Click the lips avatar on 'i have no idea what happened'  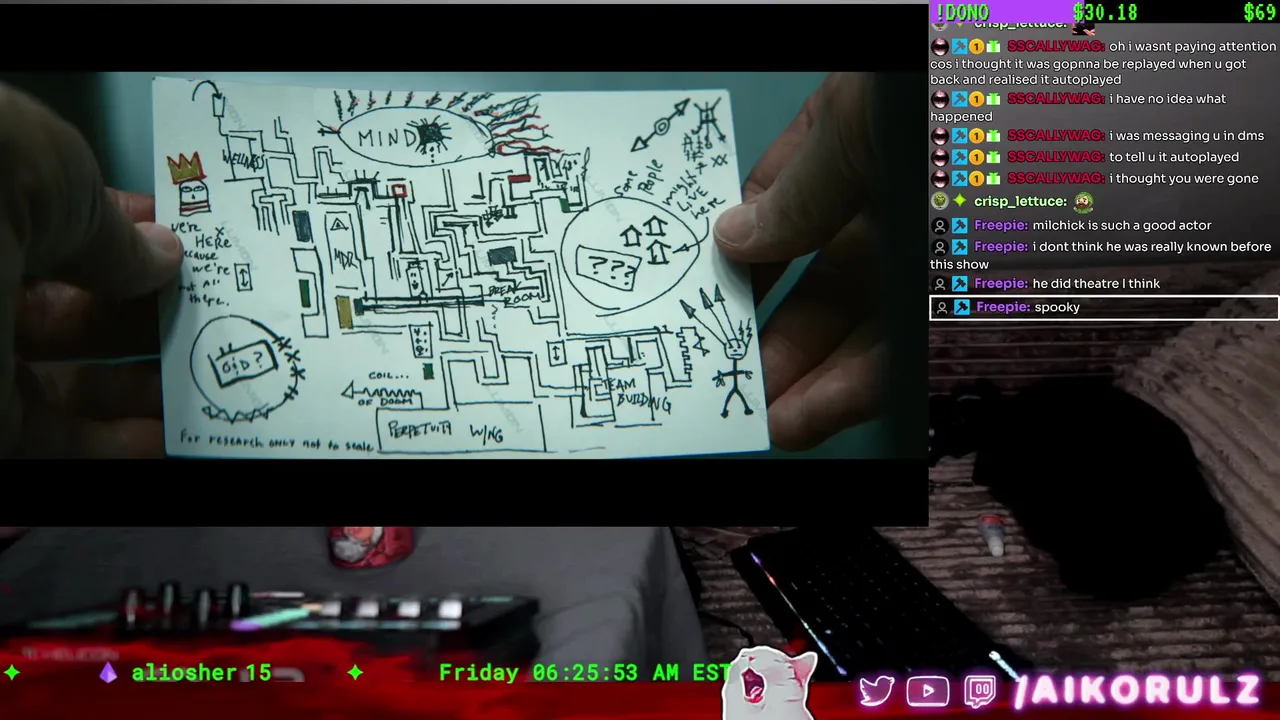939,99
